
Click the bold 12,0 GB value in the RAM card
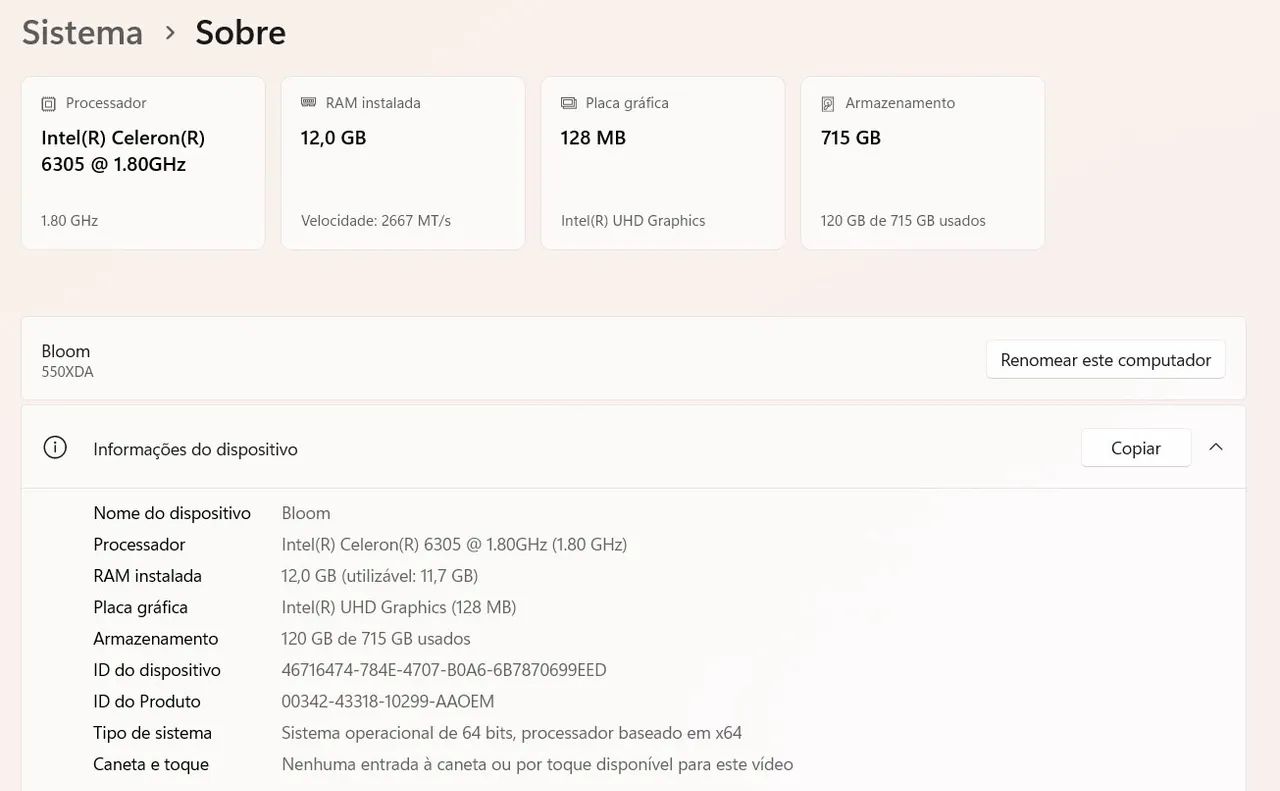(334, 138)
